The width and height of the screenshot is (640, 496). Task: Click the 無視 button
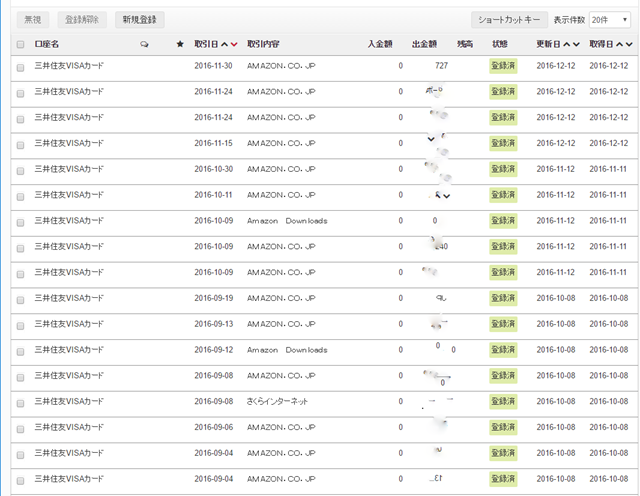pyautogui.click(x=33, y=20)
